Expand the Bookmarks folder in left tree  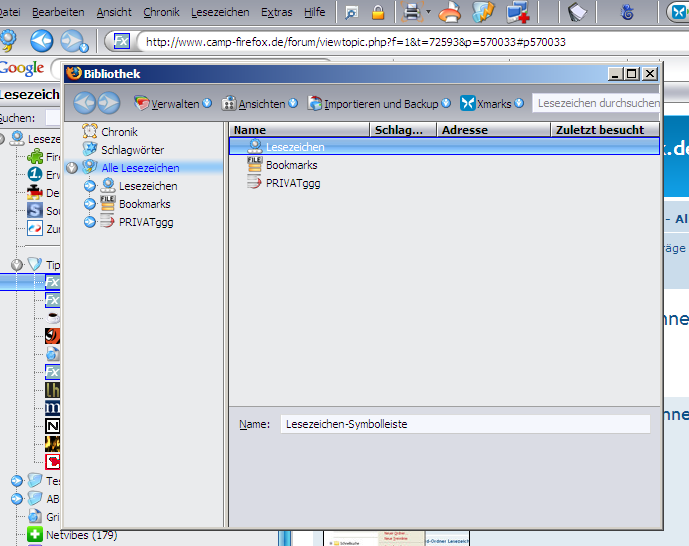pos(90,204)
